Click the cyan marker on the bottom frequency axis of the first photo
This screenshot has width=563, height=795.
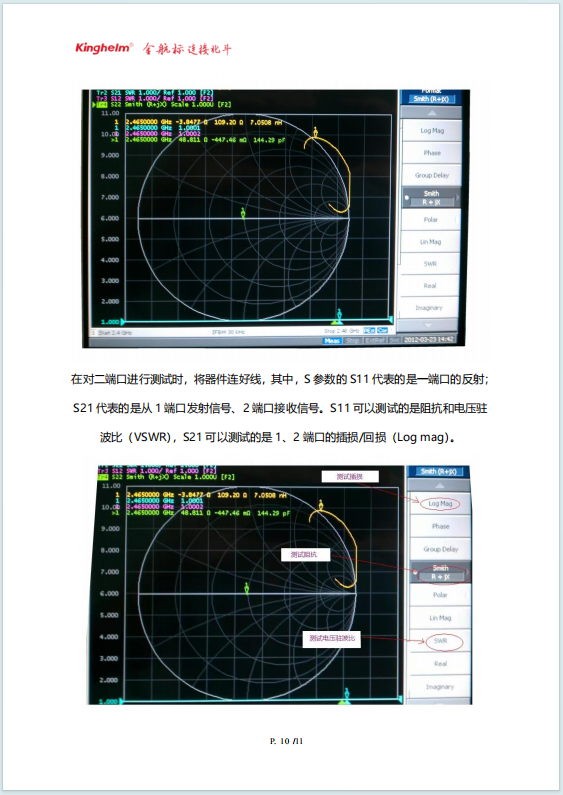pos(339,315)
